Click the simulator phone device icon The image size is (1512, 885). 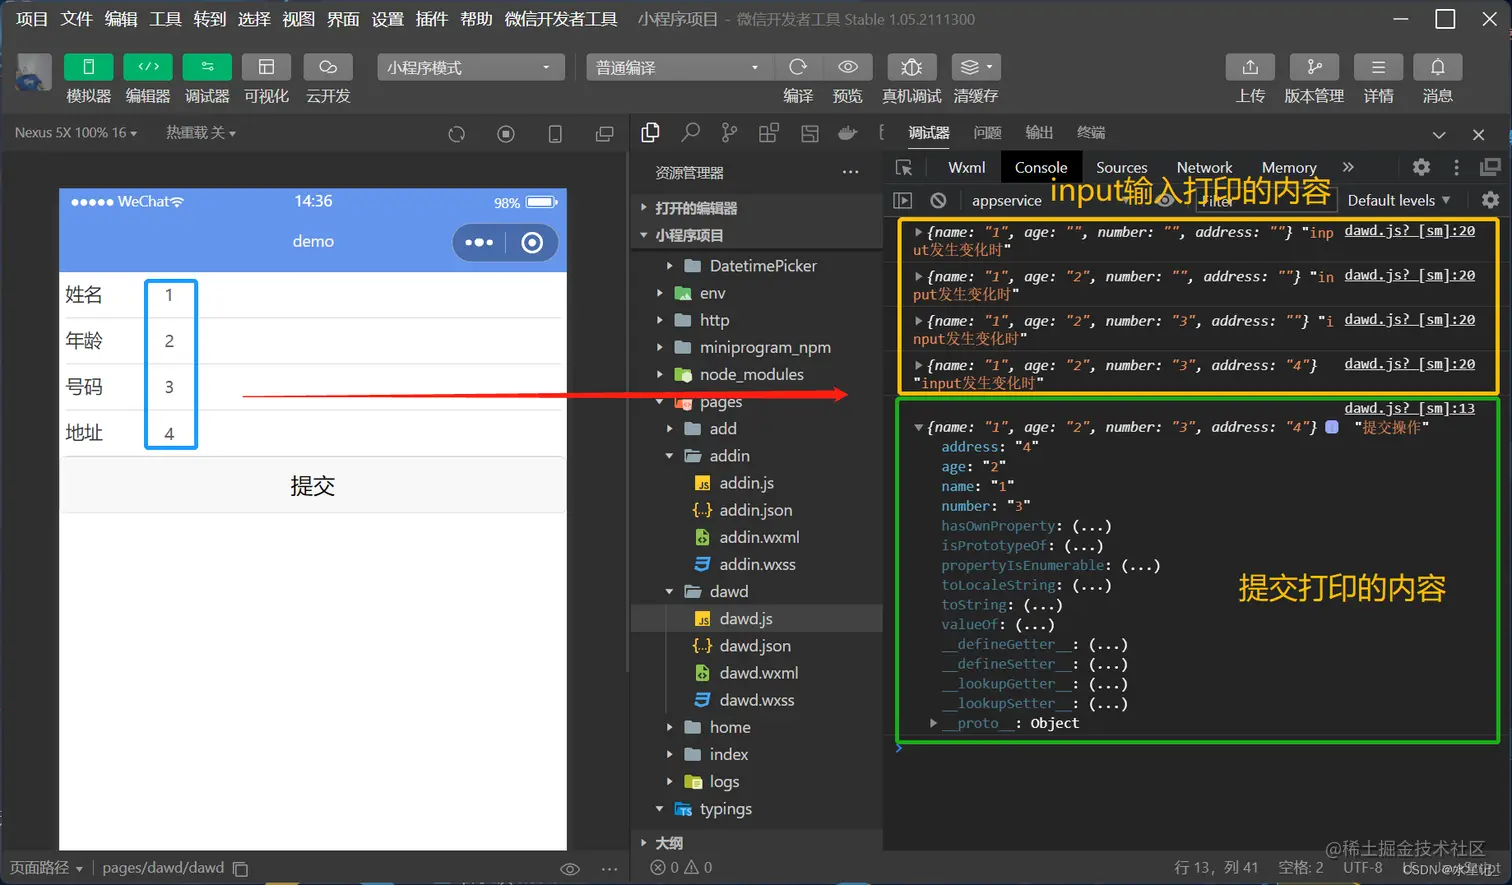(x=555, y=134)
